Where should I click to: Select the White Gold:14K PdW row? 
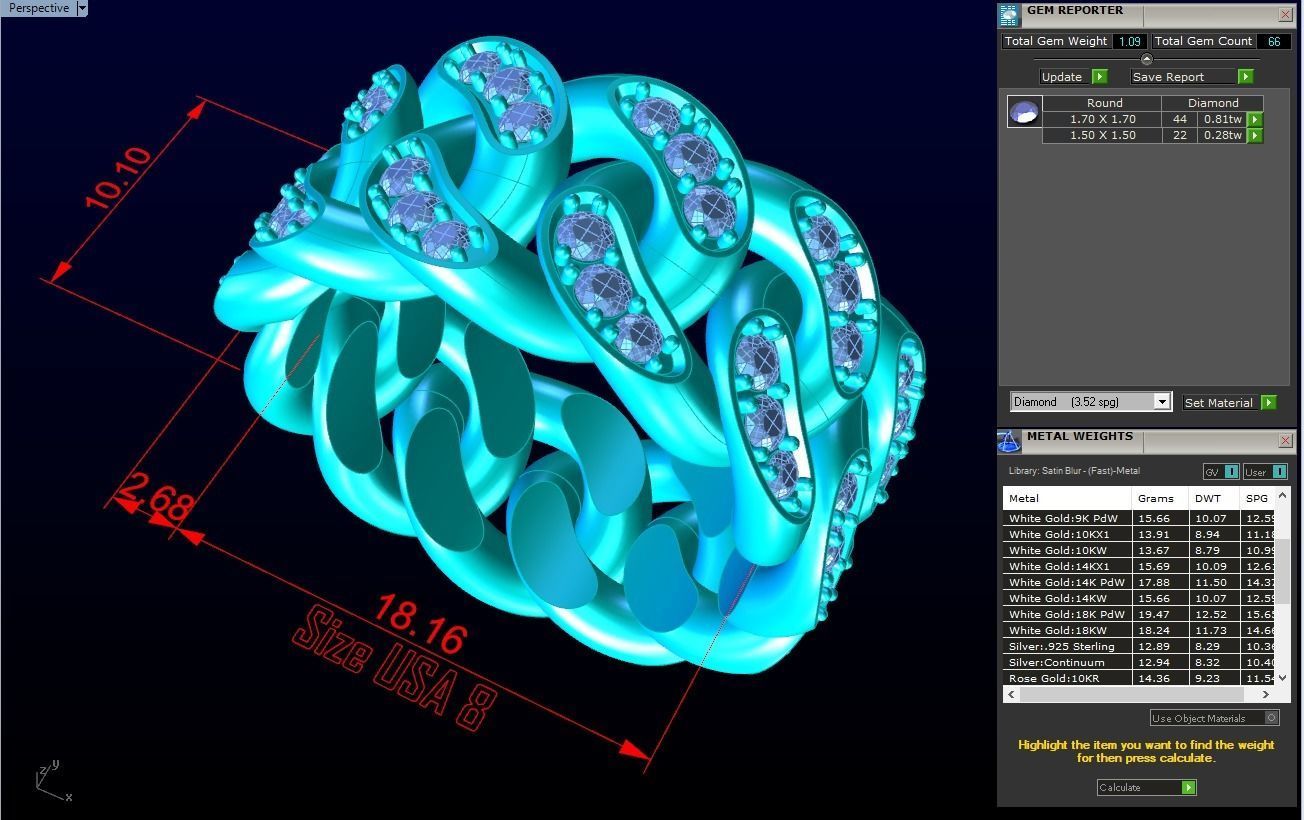coord(1139,582)
